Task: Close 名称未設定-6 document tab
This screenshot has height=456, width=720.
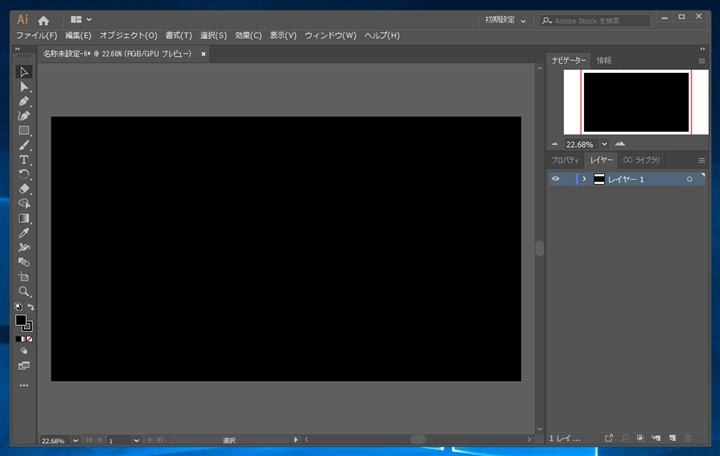Action: click(x=203, y=54)
